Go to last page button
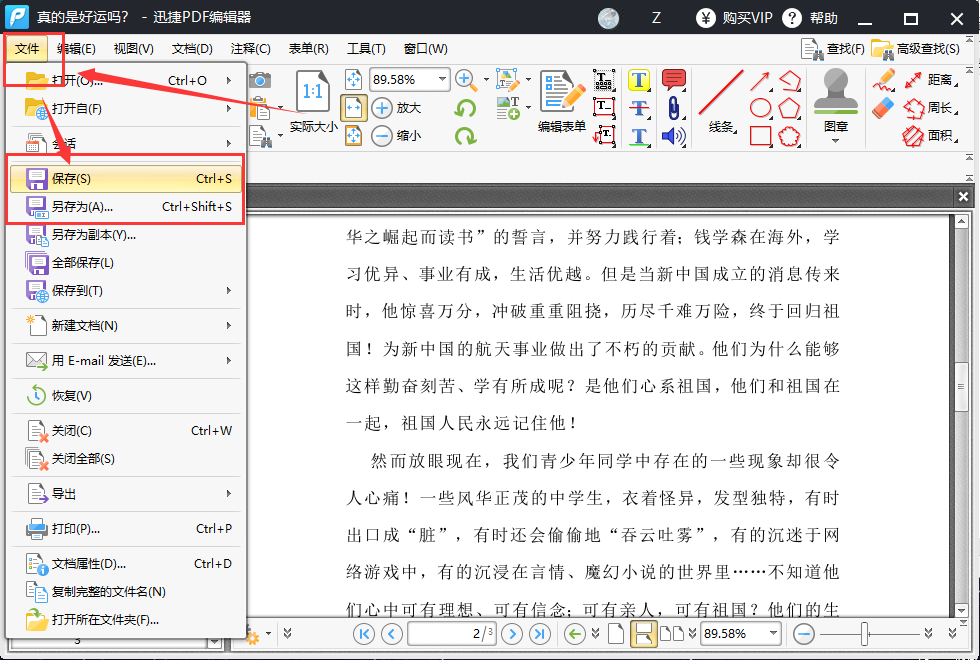Screen dimensions: 980x660 pyautogui.click(x=540, y=634)
